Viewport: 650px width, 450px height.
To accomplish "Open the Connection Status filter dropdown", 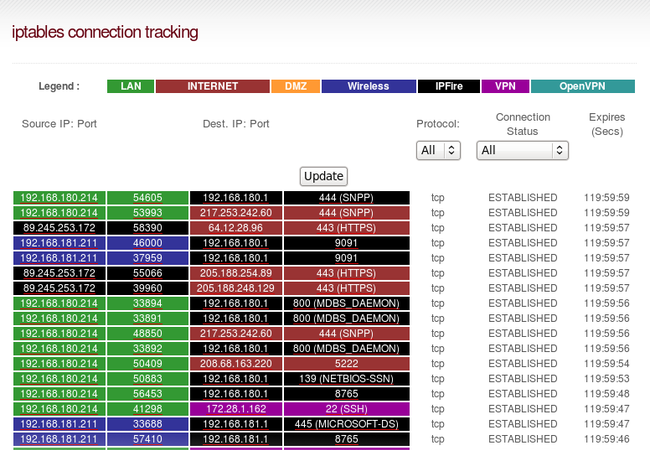I will click(x=522, y=150).
